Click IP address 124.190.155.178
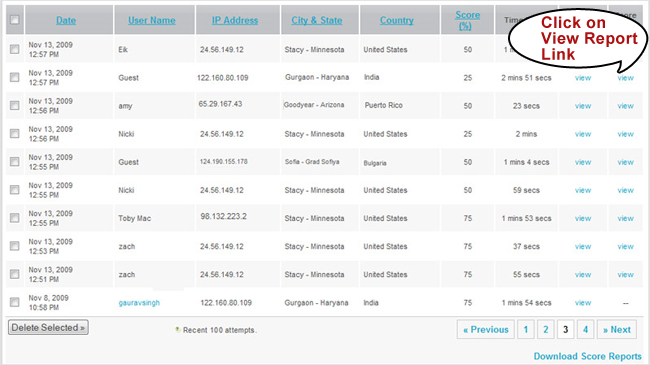The height and width of the screenshot is (365, 650). 223,162
